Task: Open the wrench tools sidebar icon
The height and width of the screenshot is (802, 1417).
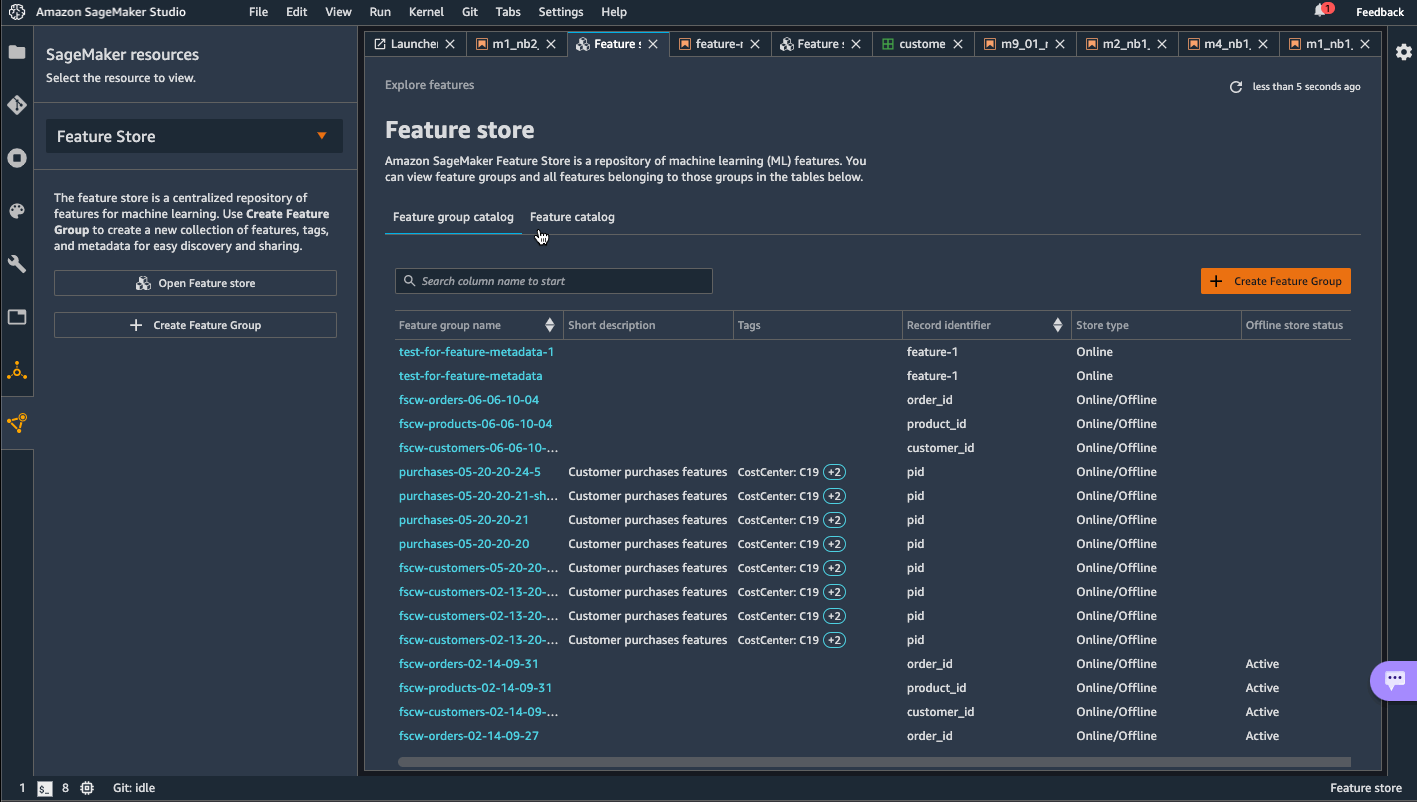Action: [x=17, y=264]
